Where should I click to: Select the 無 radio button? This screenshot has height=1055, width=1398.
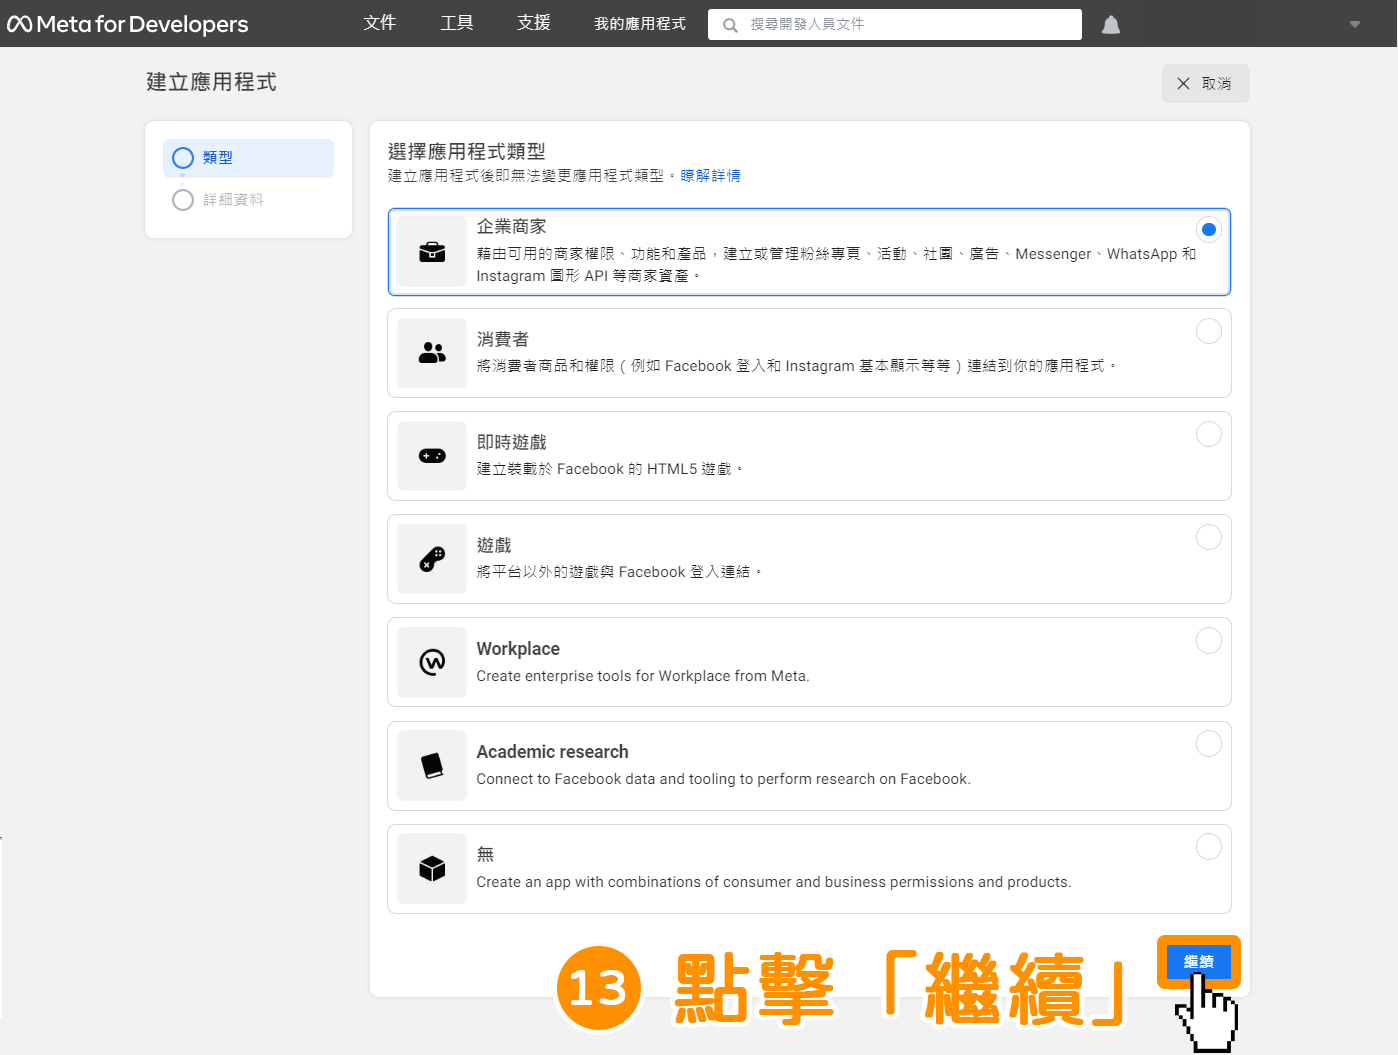point(1209,846)
